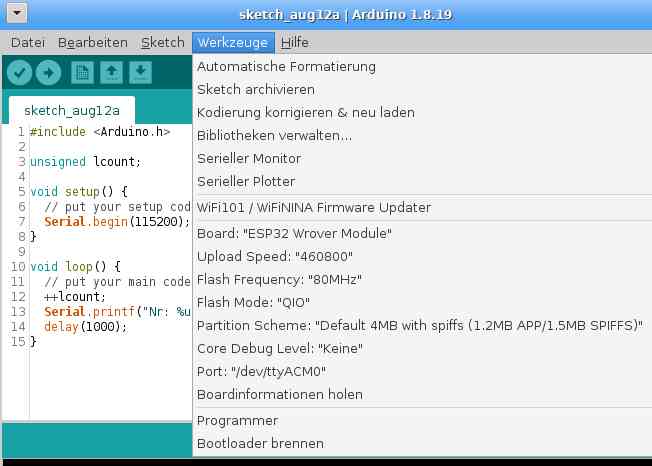Close the Werkzeuge menu via its header

233,42
